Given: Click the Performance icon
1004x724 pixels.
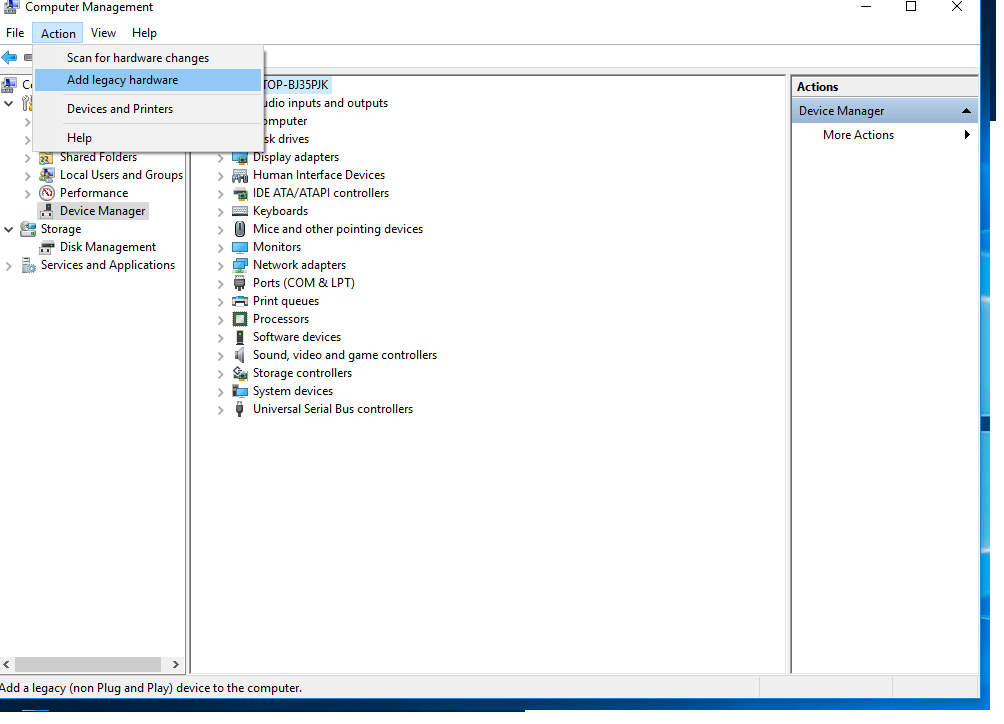Looking at the screenshot, I should point(47,193).
